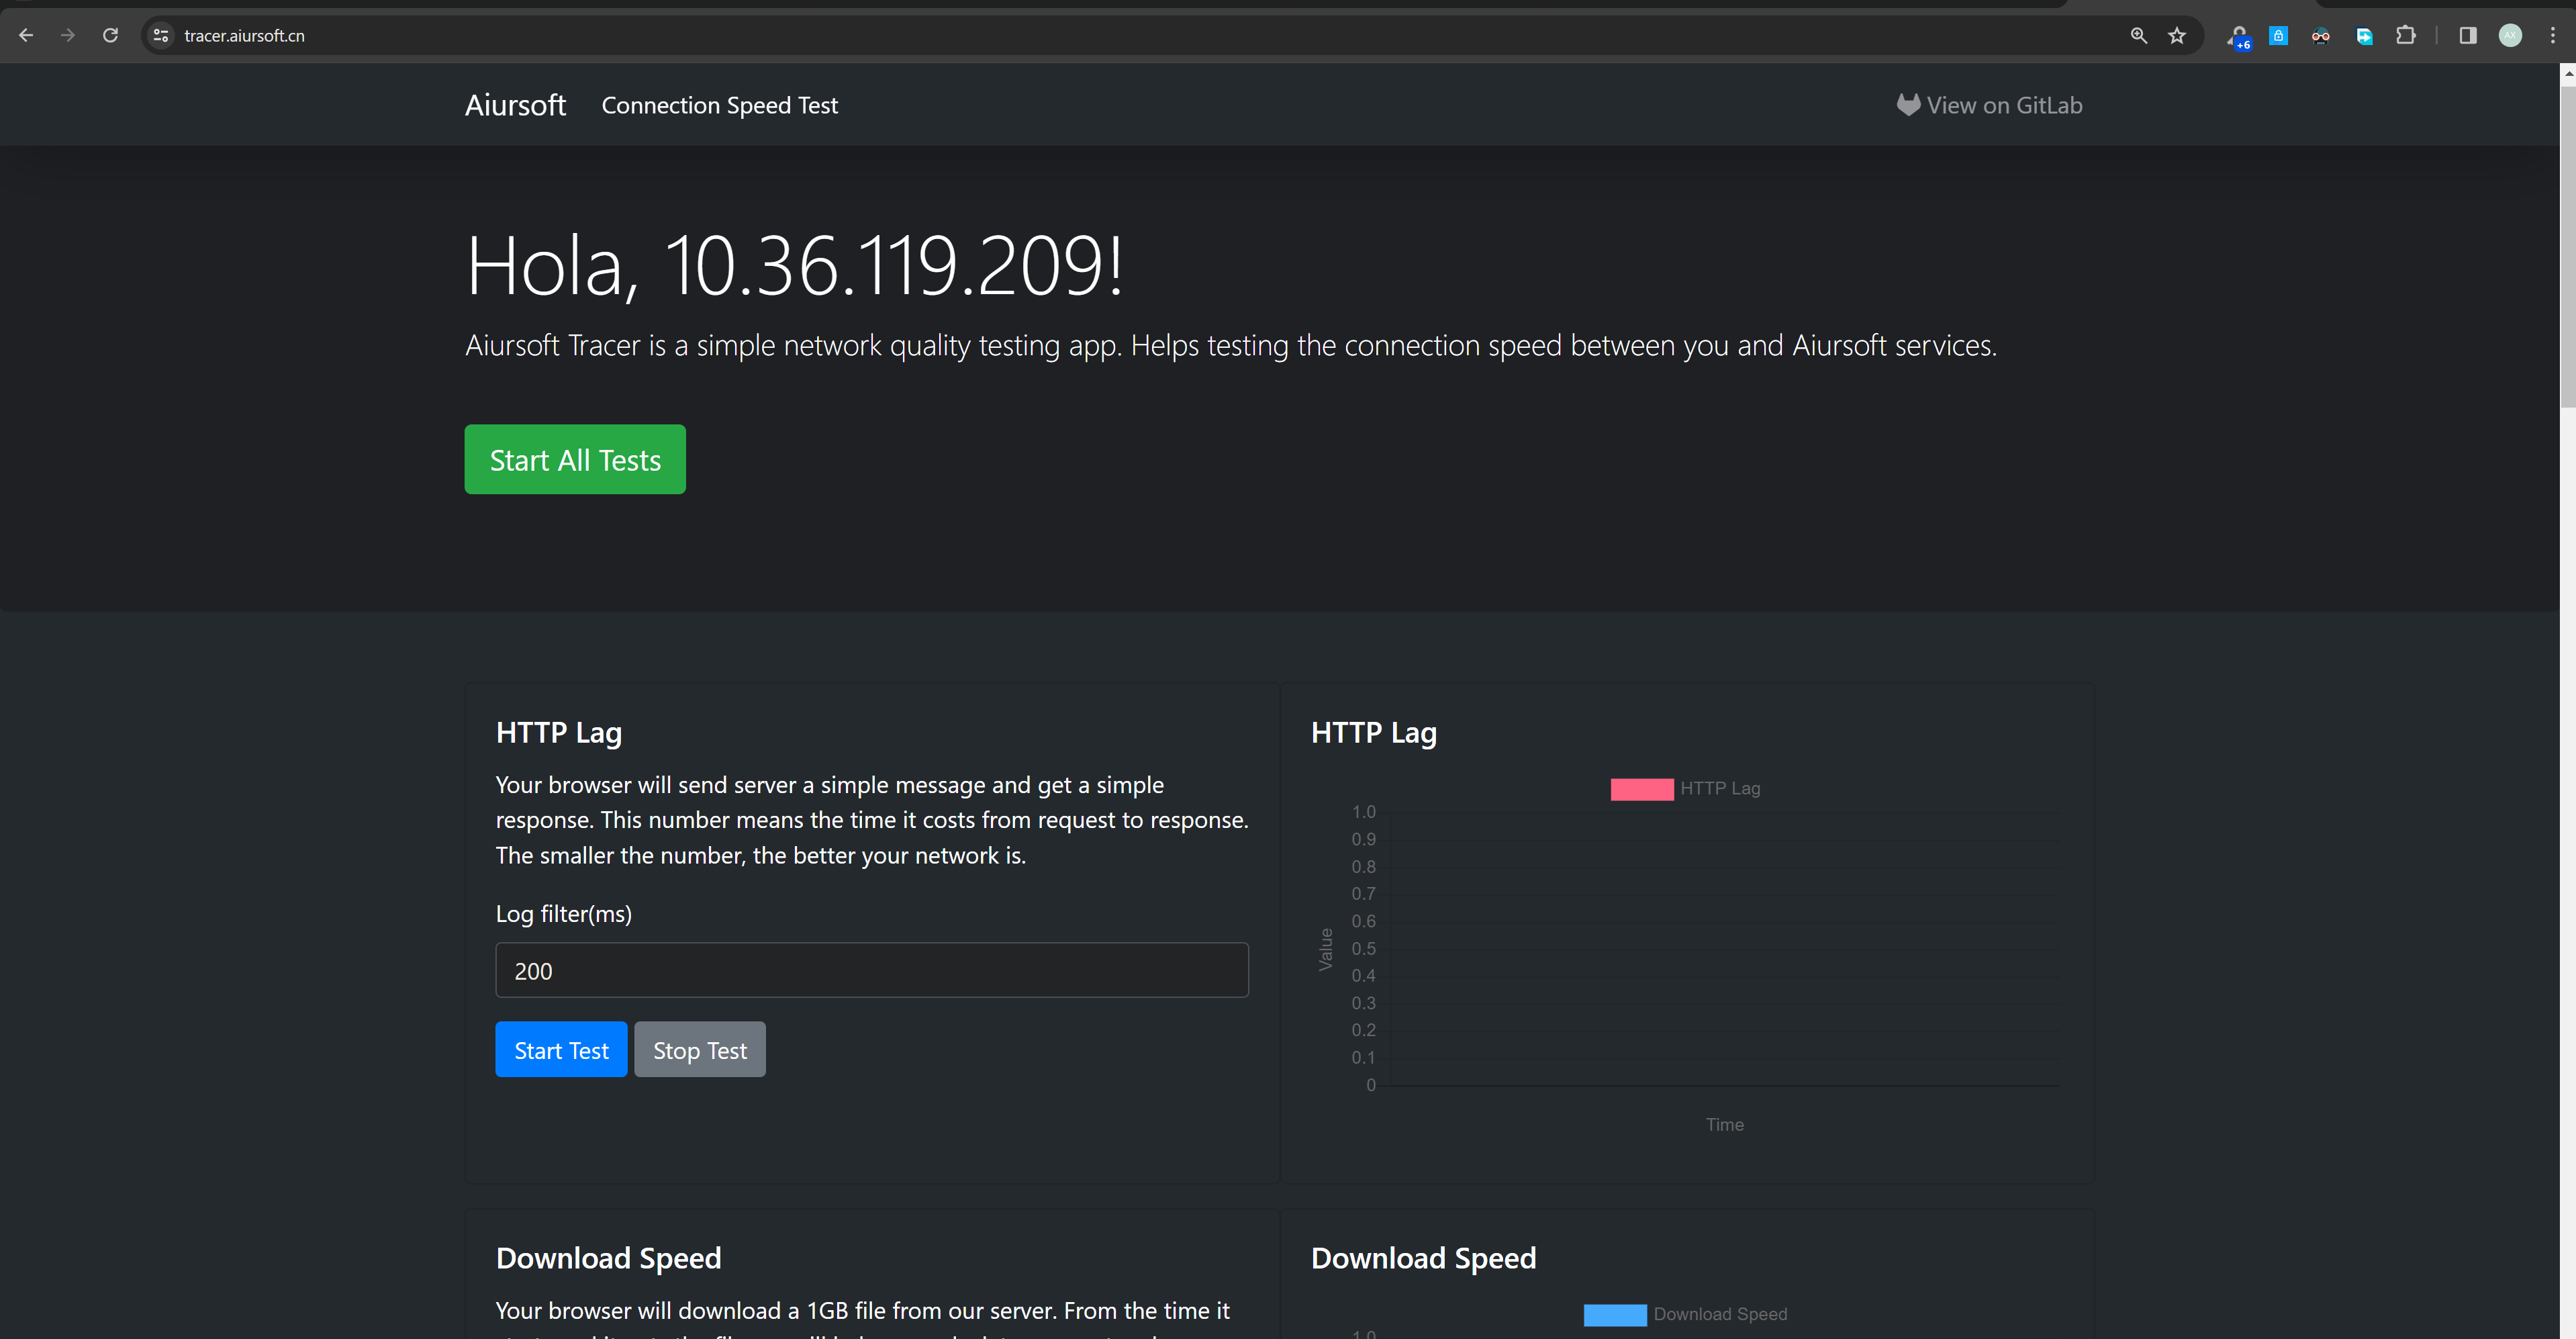This screenshot has height=1339, width=2576.
Task: Click the zoom magnifier icon in address bar
Action: click(x=2138, y=35)
